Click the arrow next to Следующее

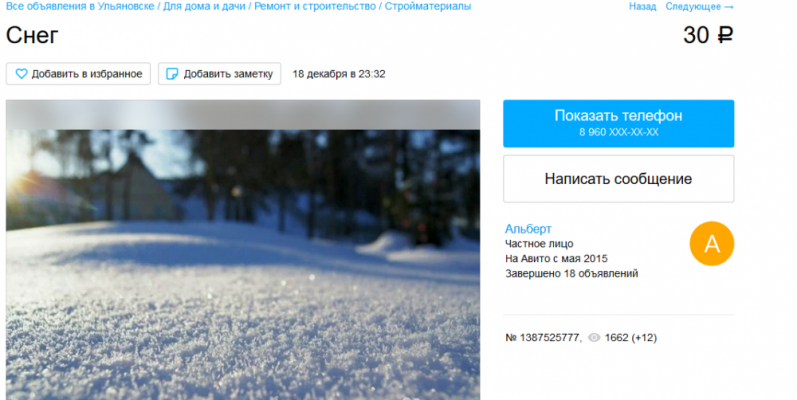729,7
